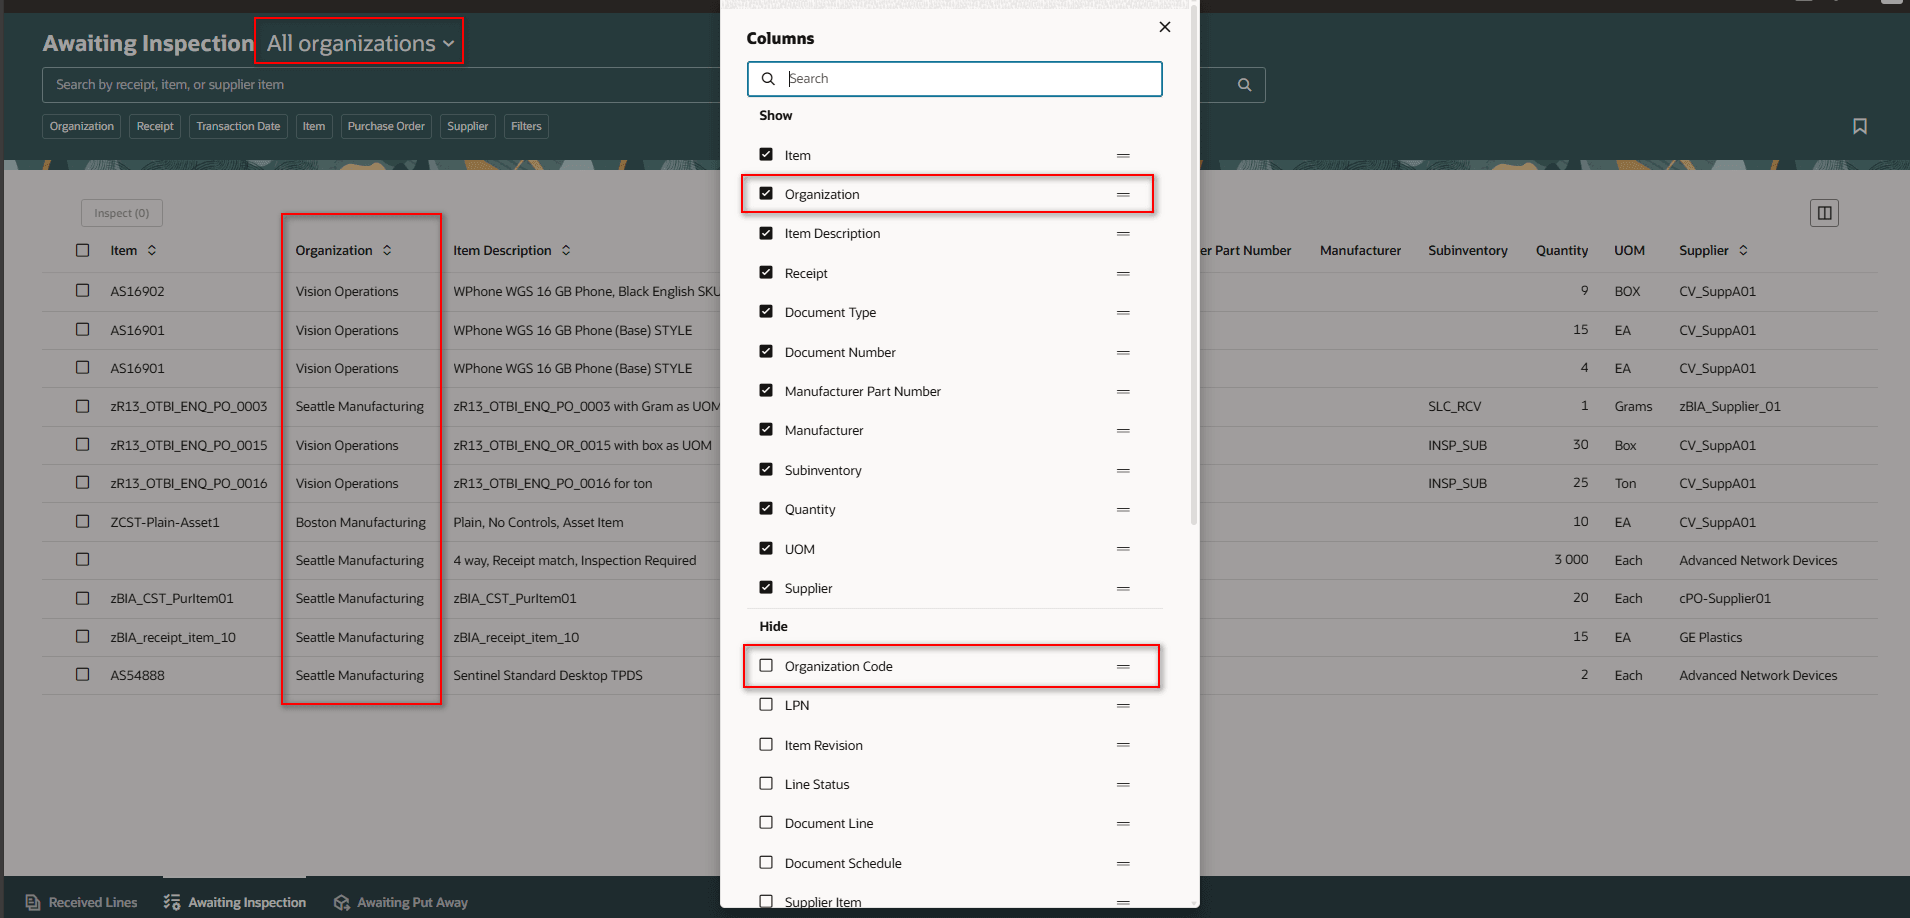Viewport: 1910px width, 918px height.
Task: Click the drag handle next to Supplier Item
Action: click(x=1122, y=900)
